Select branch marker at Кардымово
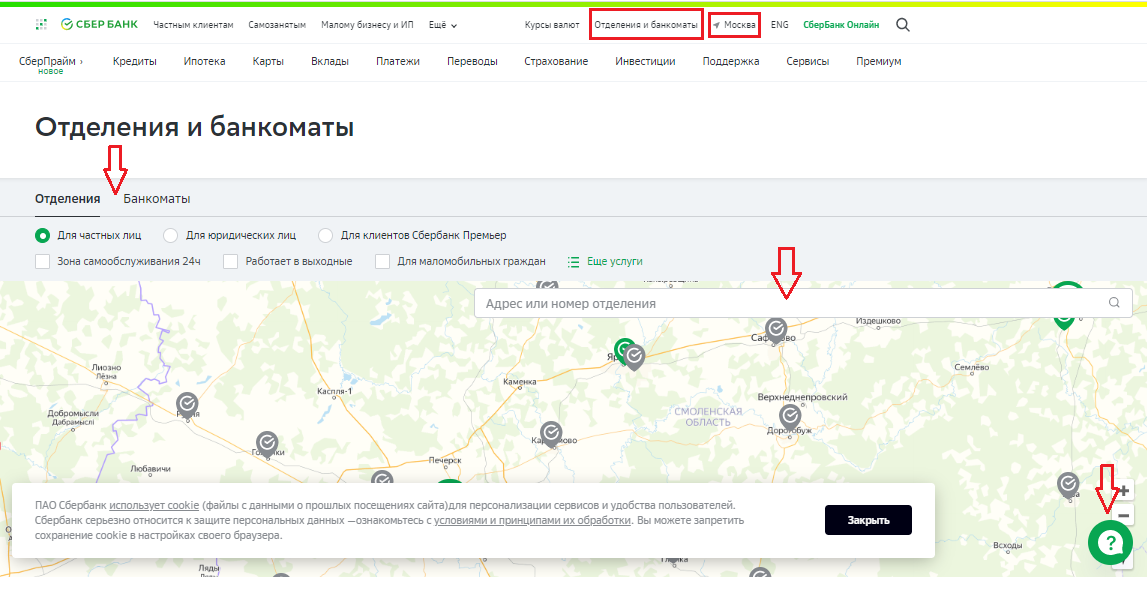This screenshot has width=1147, height=598. pos(551,433)
